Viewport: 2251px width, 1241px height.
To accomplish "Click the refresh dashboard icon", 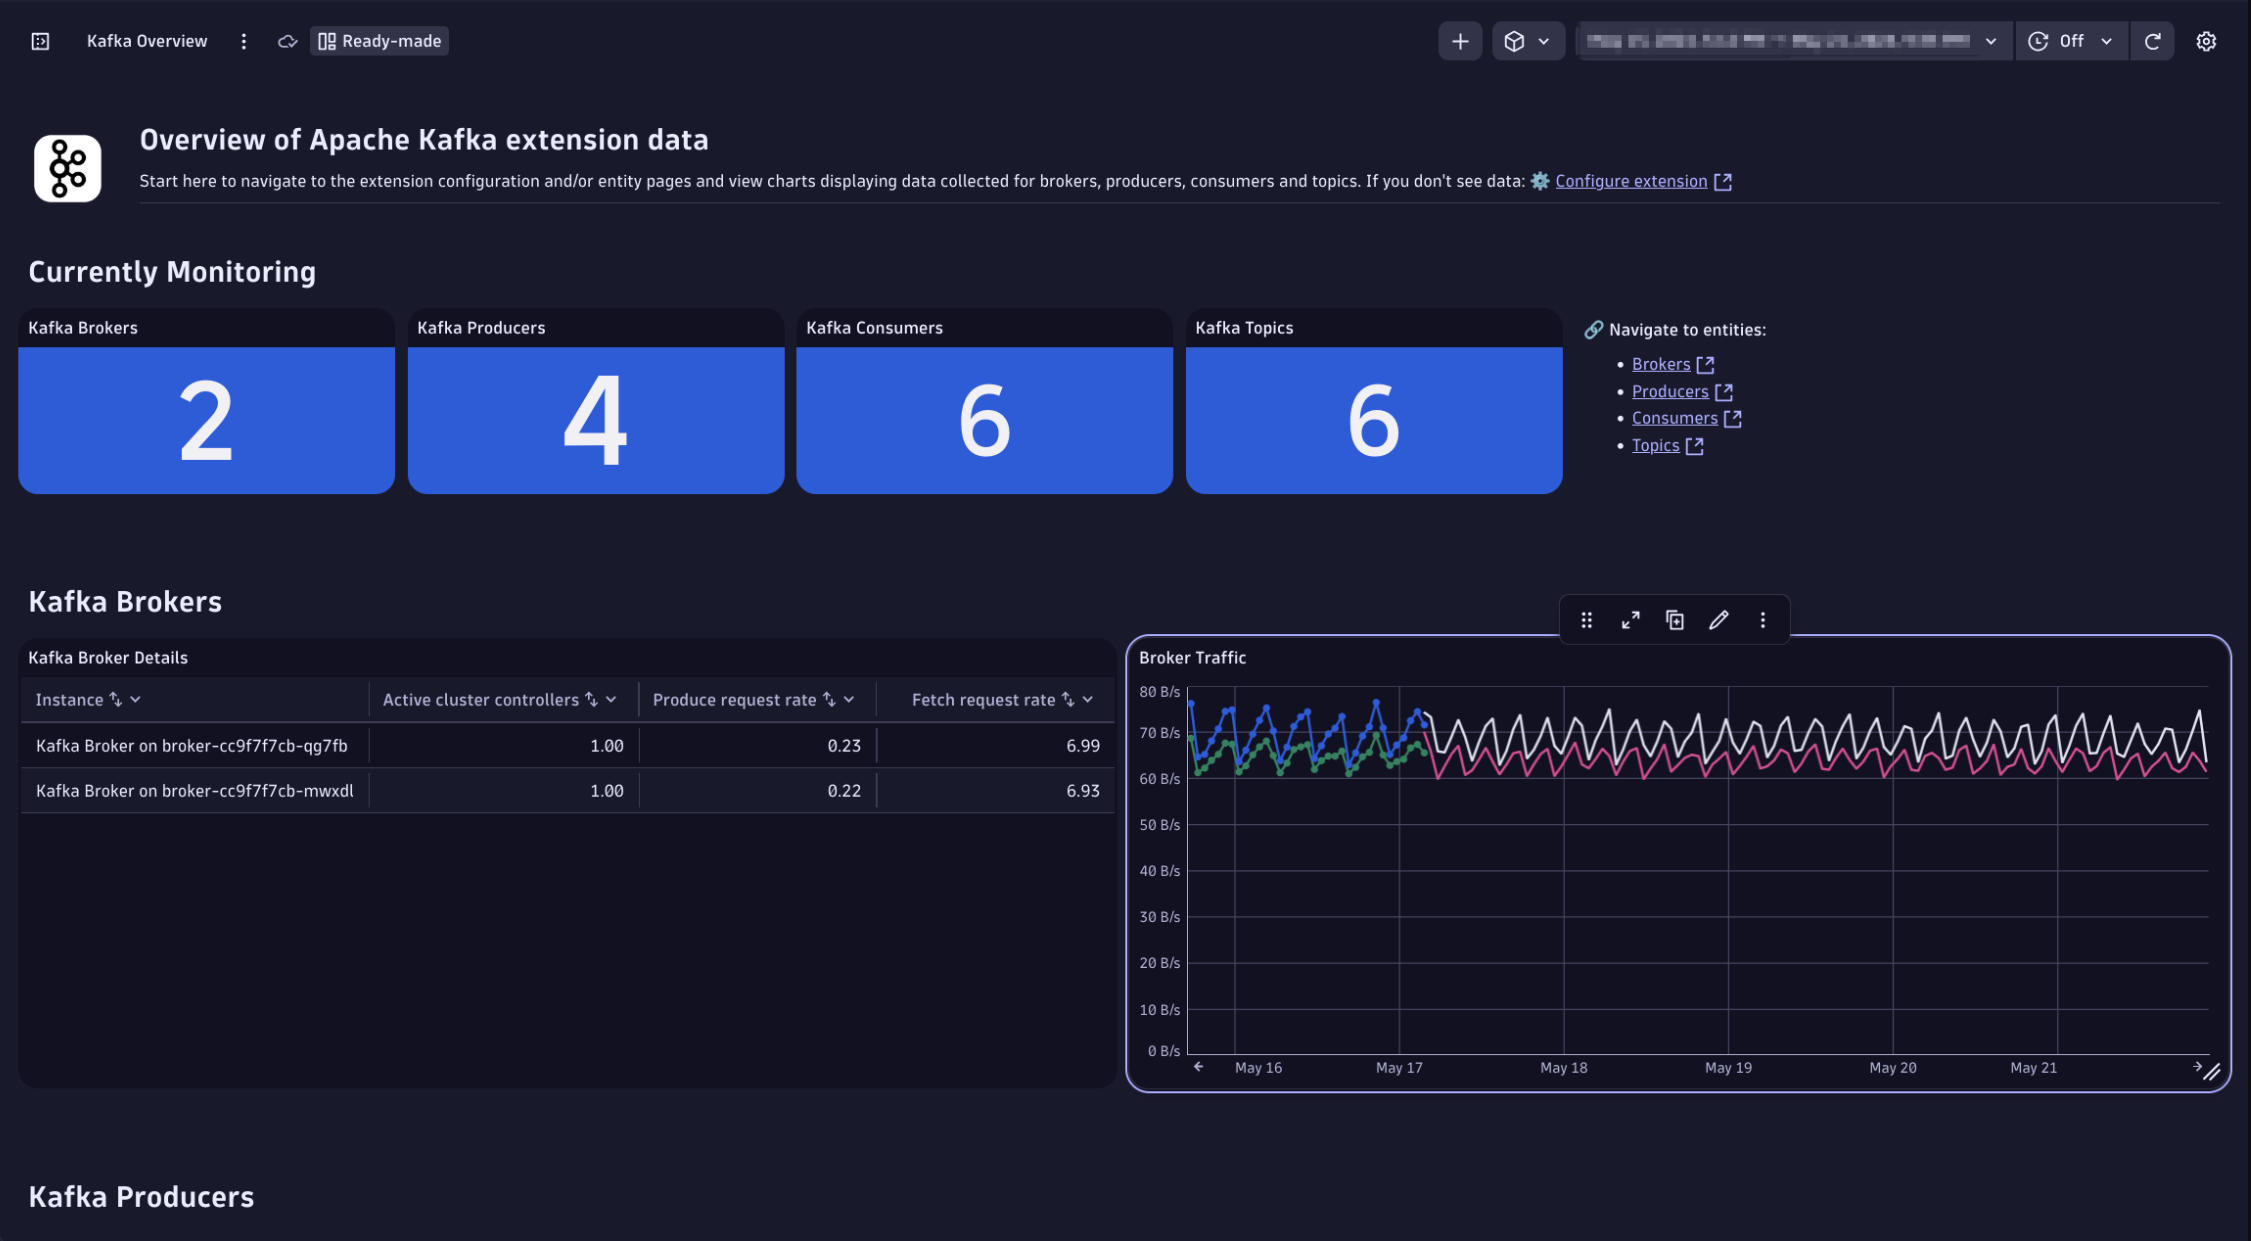I will coord(2152,41).
